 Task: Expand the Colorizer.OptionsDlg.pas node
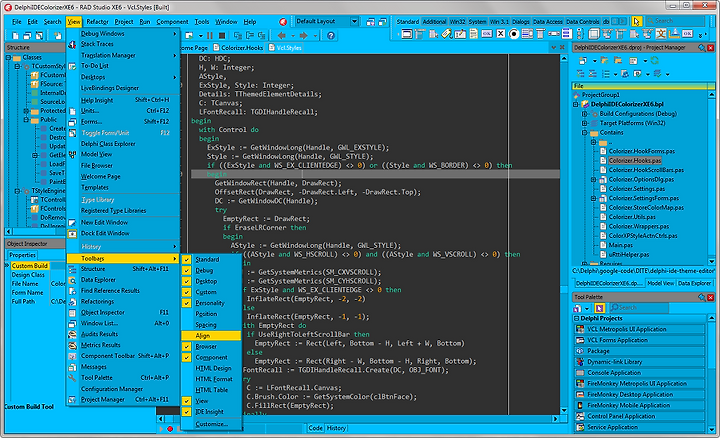(x=594, y=180)
